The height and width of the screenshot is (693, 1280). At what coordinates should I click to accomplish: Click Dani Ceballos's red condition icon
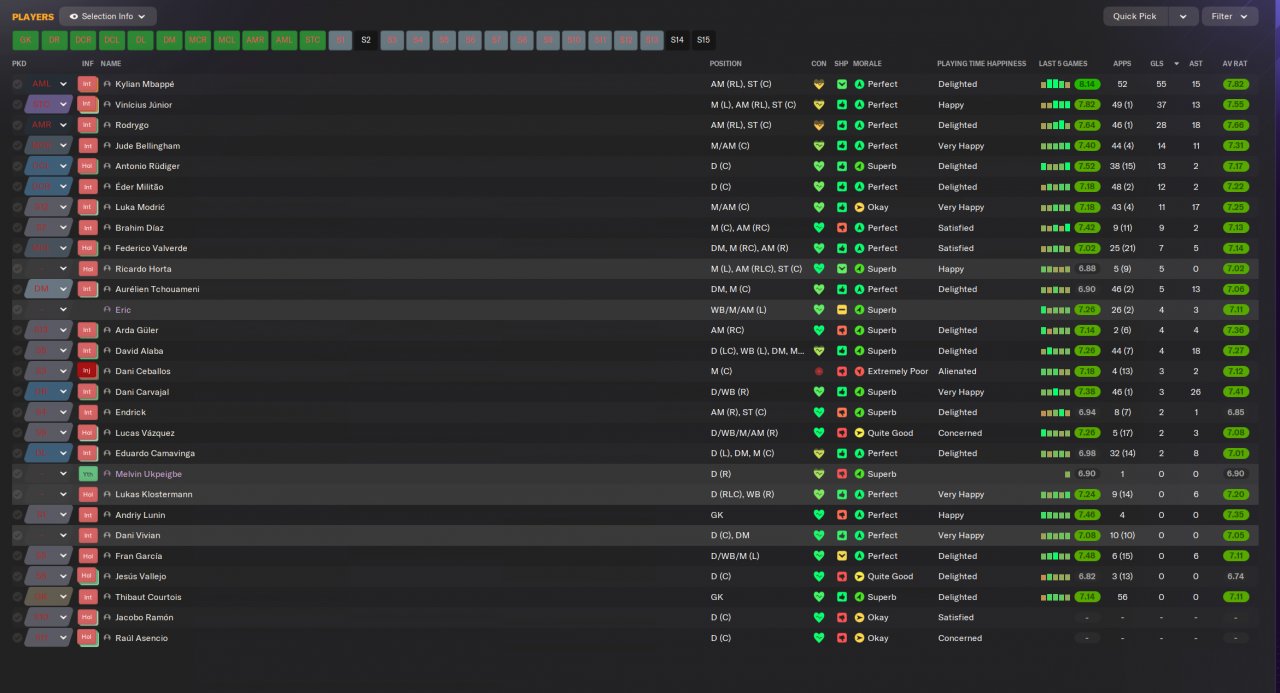(819, 371)
